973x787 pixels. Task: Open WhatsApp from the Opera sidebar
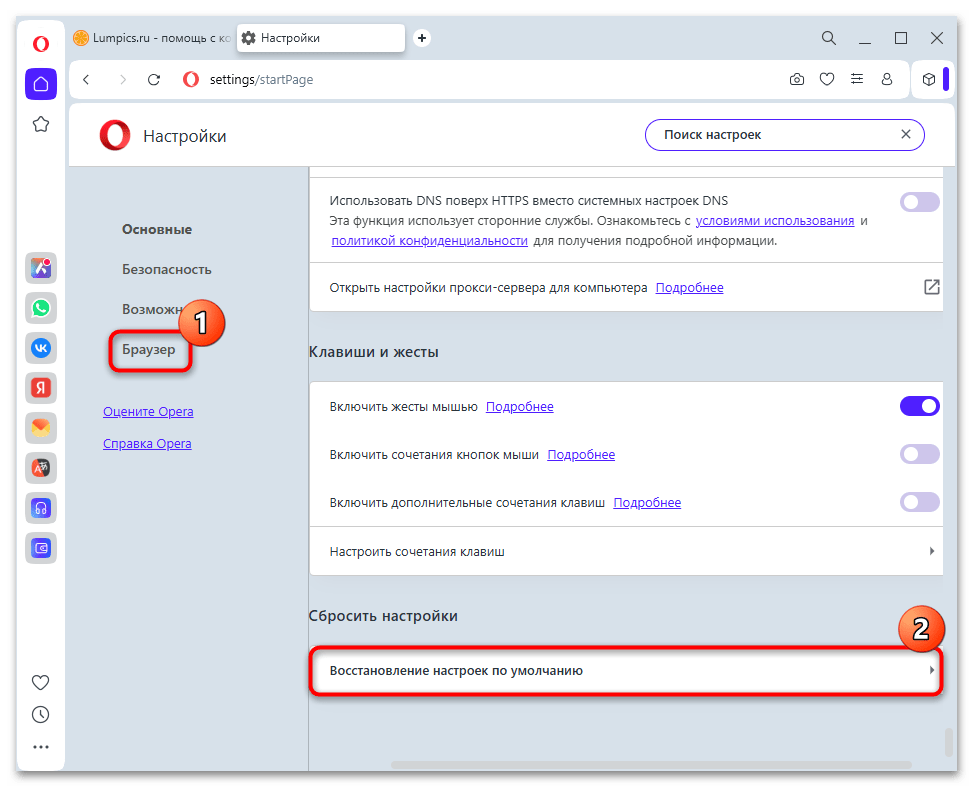point(41,307)
